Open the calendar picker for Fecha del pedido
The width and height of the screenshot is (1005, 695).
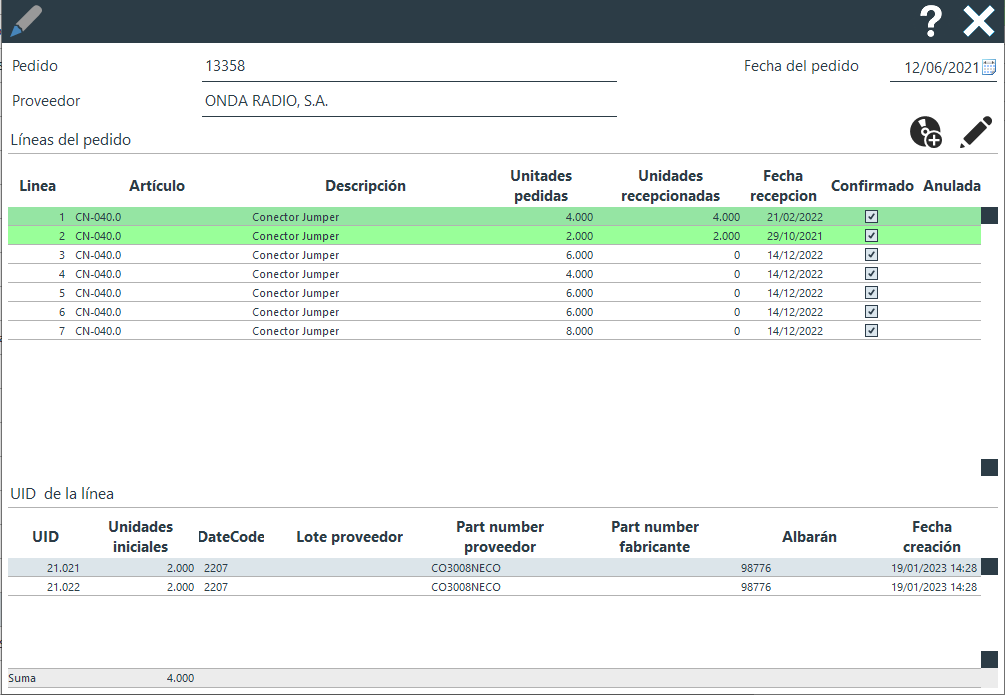[989, 68]
